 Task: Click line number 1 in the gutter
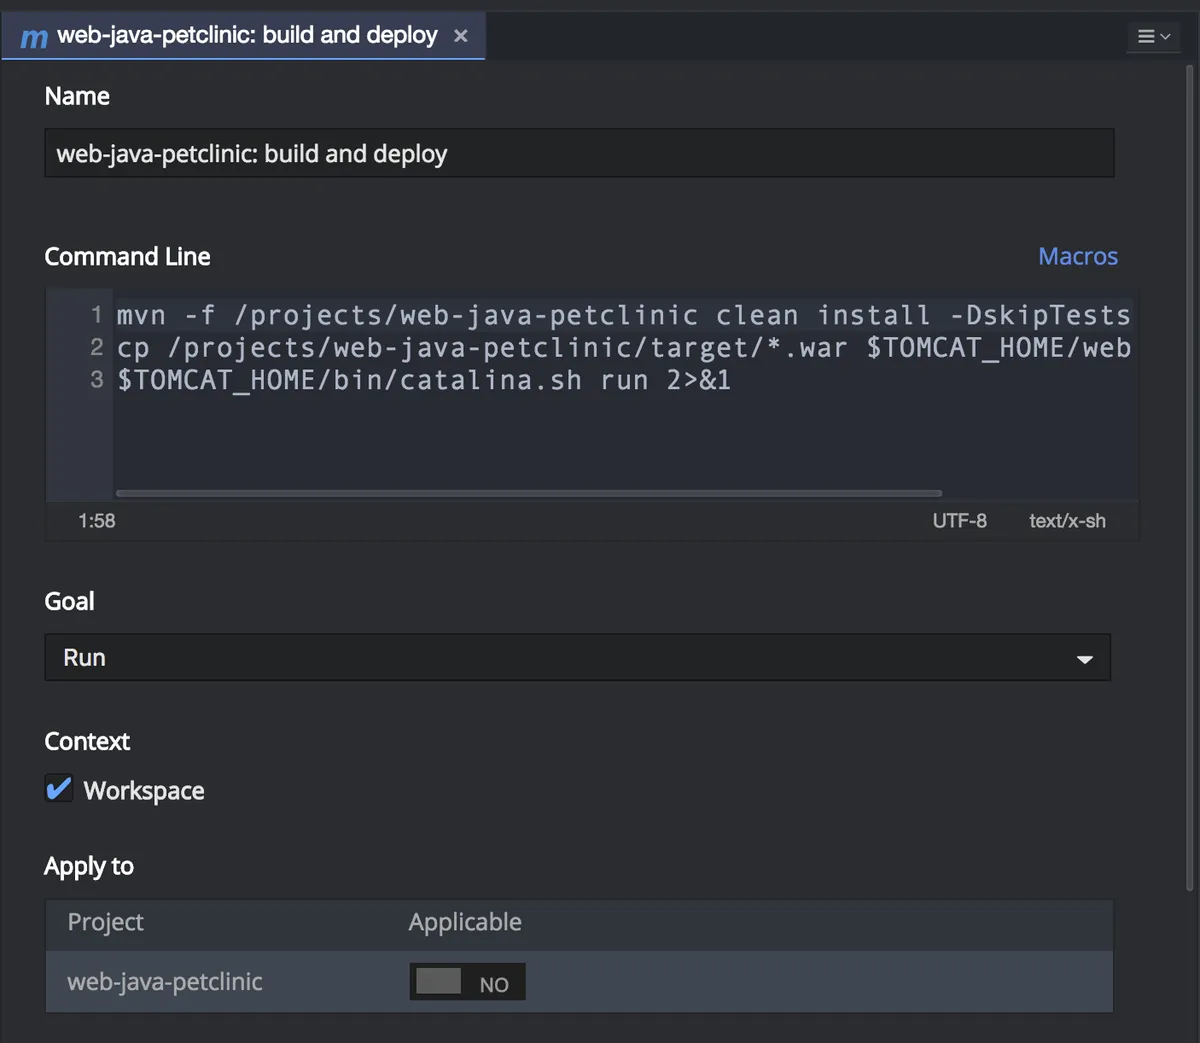[96, 315]
